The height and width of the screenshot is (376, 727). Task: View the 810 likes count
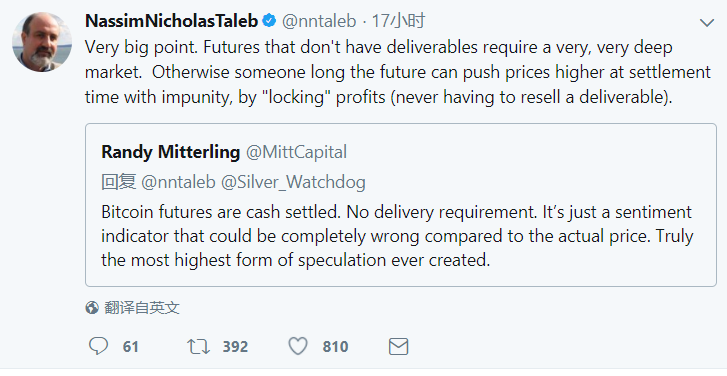335,347
